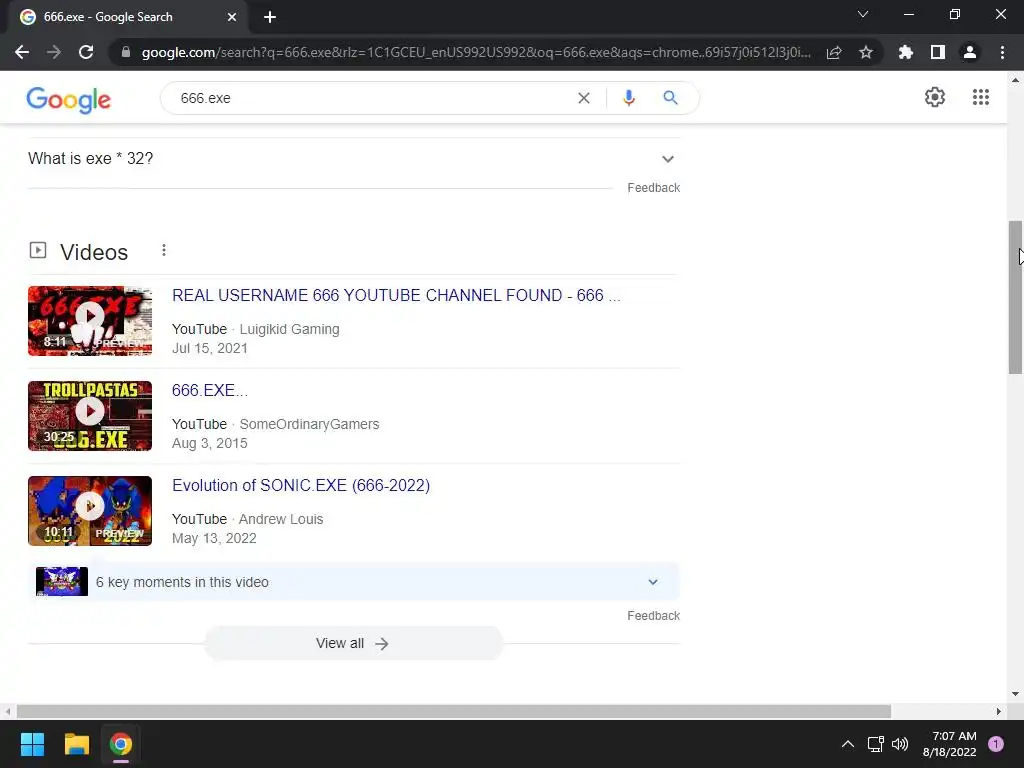Open REAL USERNAME 666 YOUTUBE CHANNEL FOUND video link
The image size is (1024, 768).
(x=396, y=295)
